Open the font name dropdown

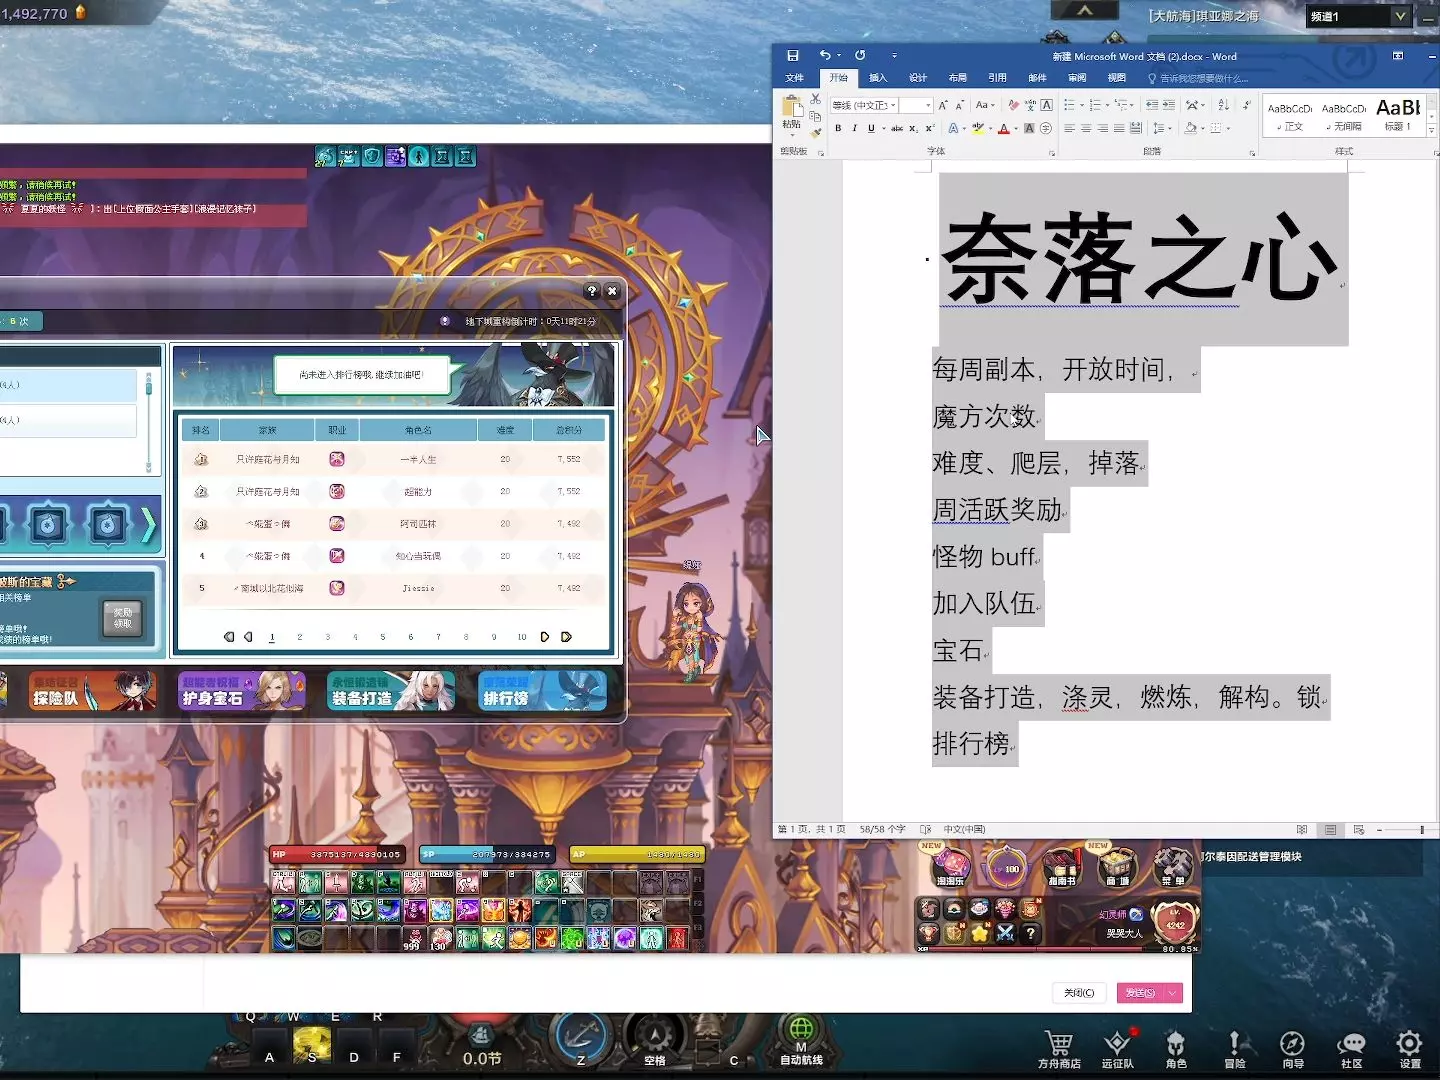893,105
